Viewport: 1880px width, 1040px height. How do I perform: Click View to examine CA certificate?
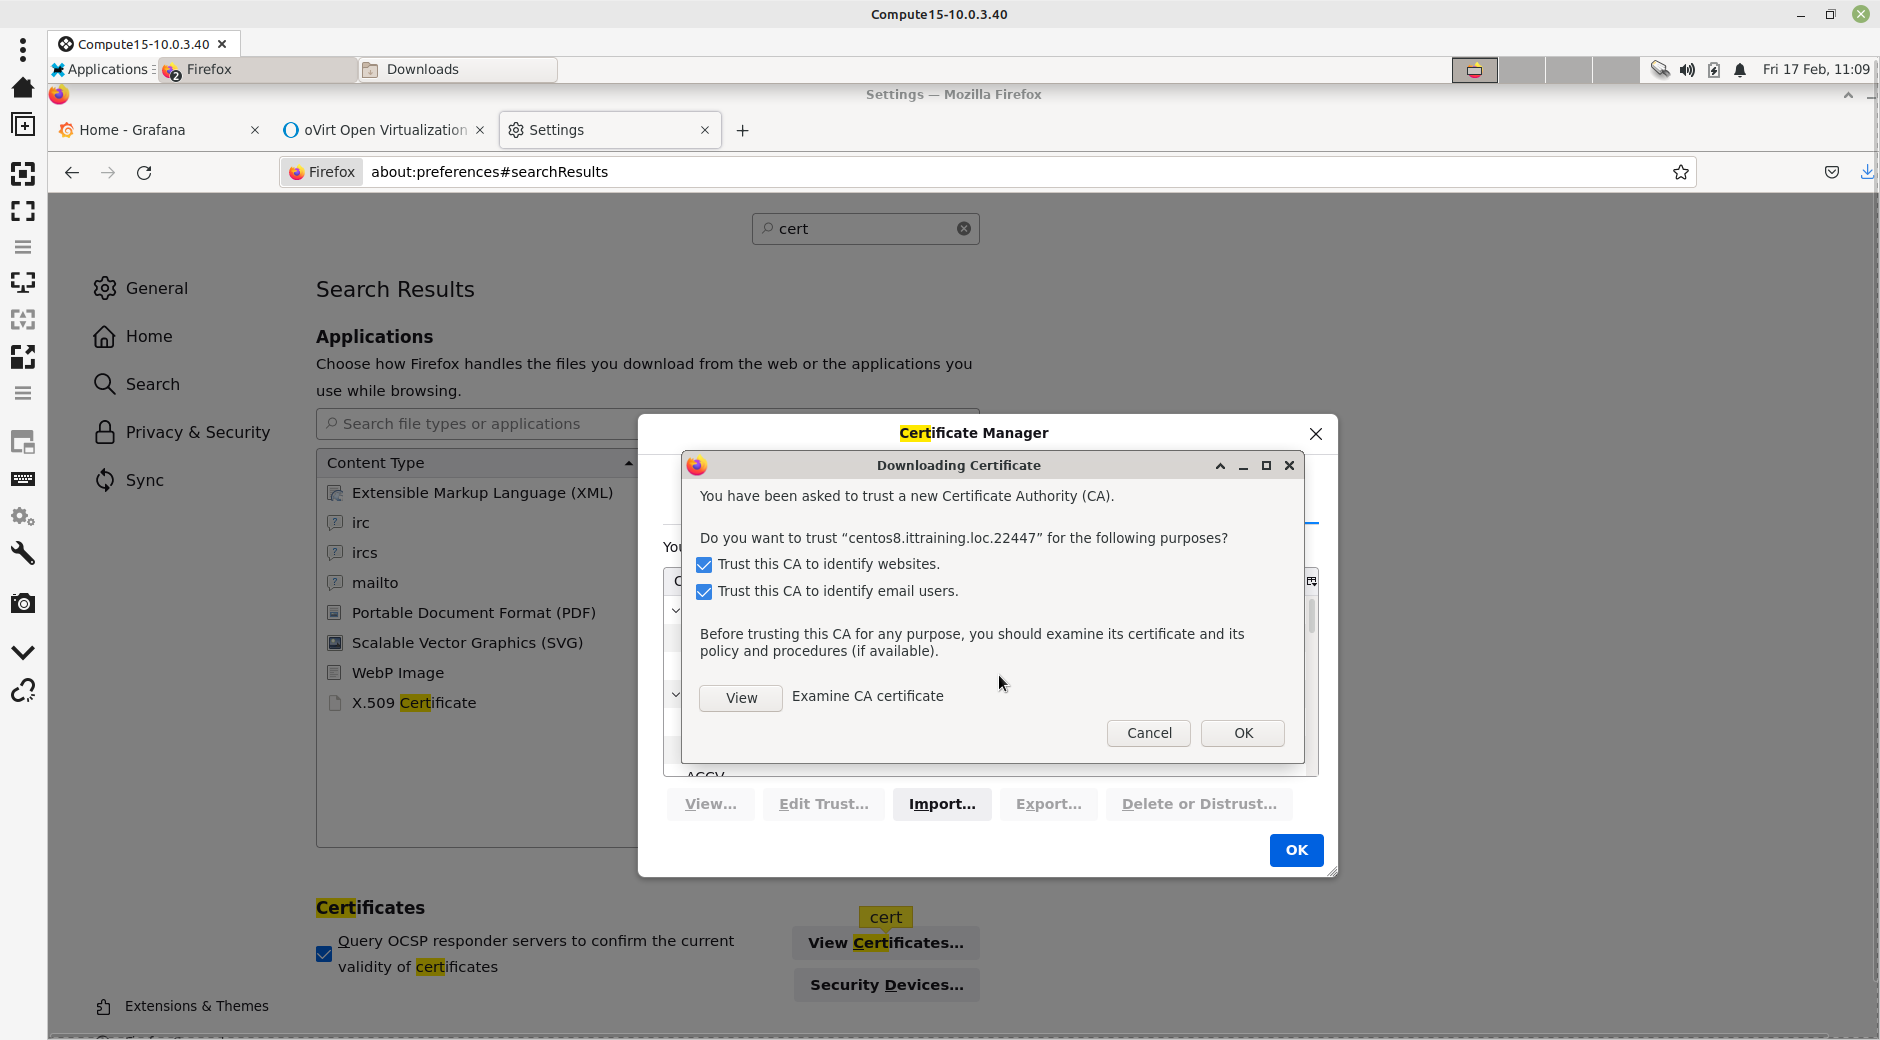[741, 698]
